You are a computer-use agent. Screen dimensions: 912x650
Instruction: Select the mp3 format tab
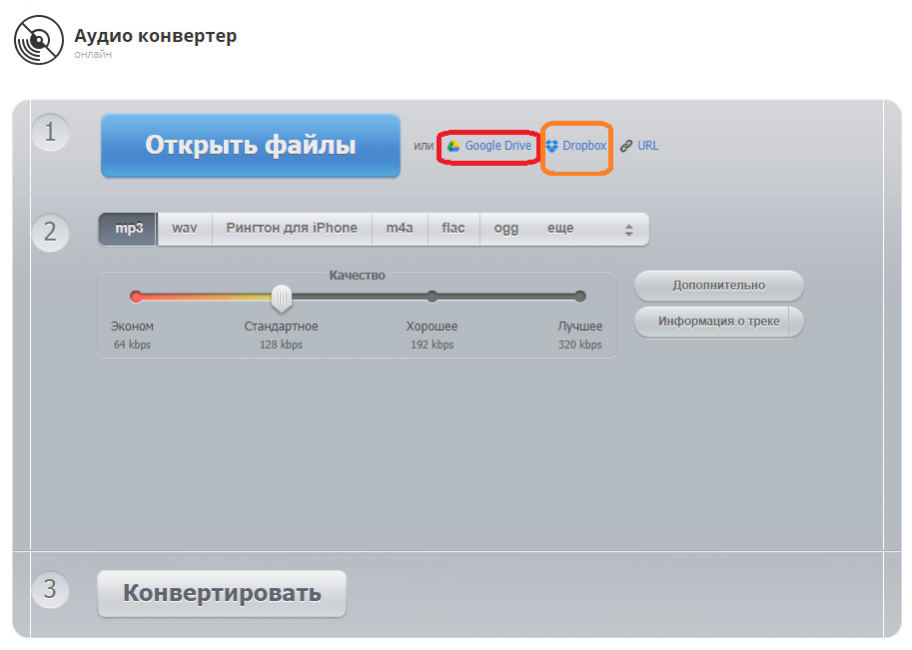[x=128, y=228]
